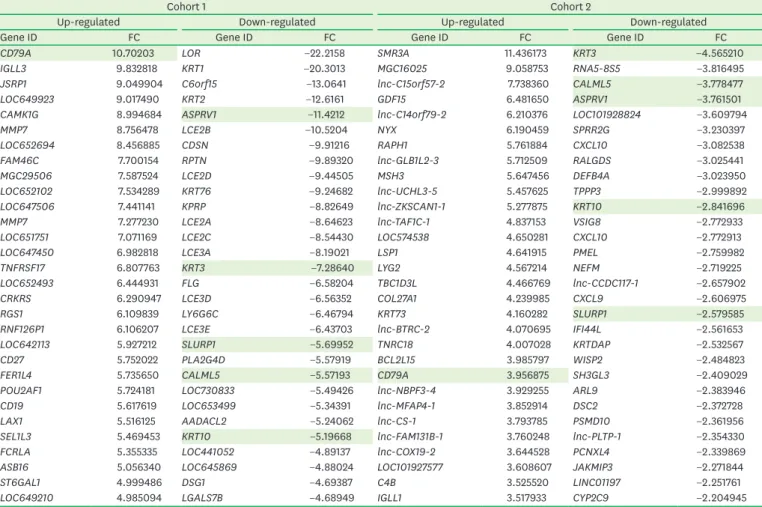
Task: Select the KRT73 gene cell
Action: 392,314
